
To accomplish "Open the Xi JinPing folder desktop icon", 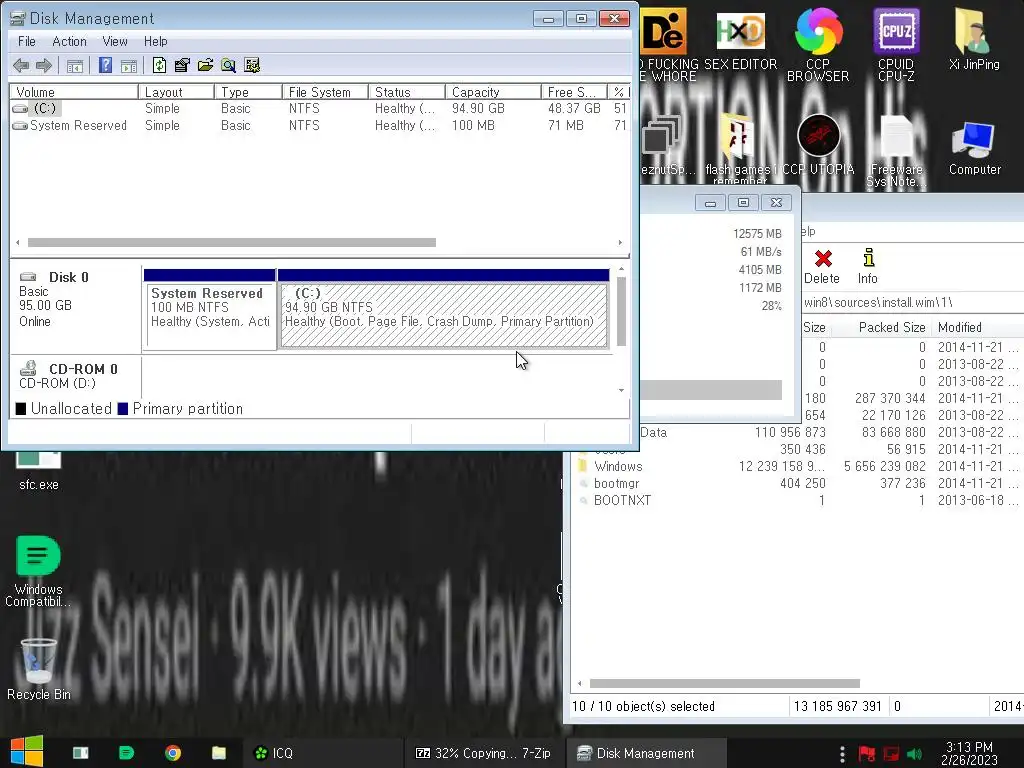I will 974,39.
